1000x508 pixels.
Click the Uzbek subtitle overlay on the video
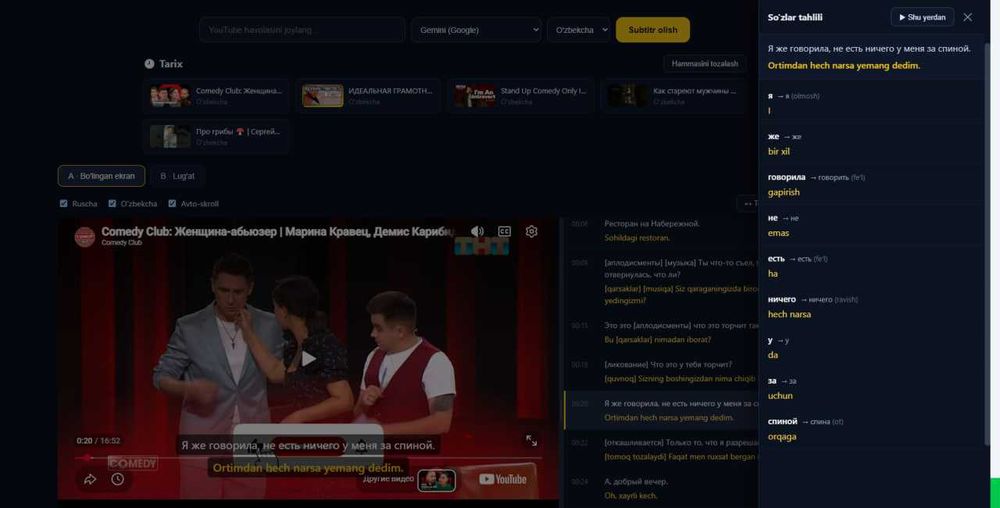[x=308, y=468]
